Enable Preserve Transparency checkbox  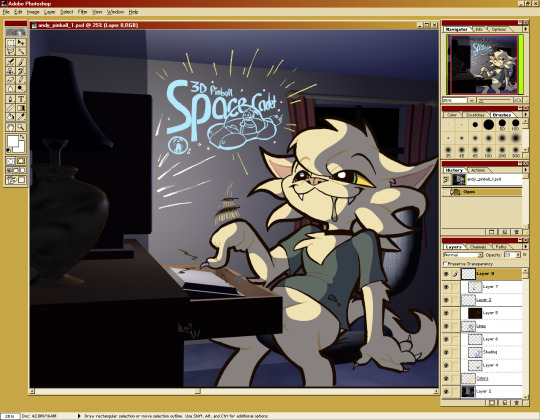coord(445,264)
